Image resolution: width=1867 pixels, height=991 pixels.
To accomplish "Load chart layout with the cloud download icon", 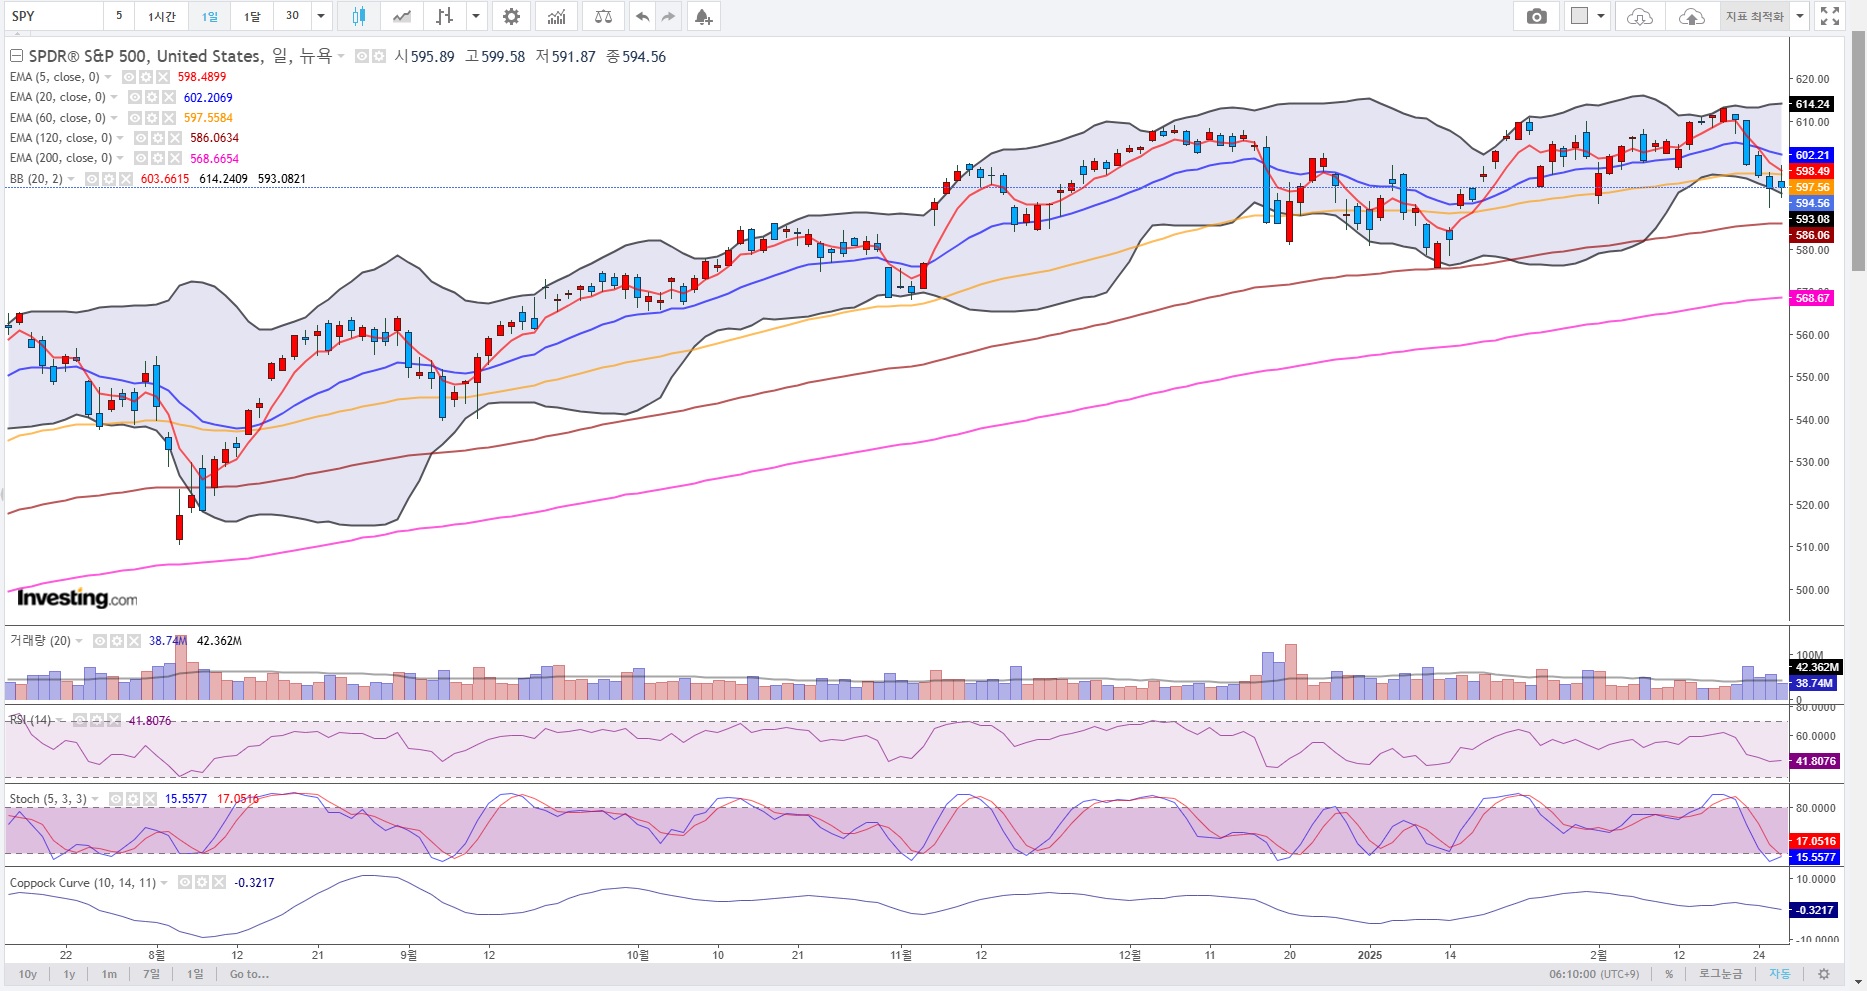I will (1640, 16).
